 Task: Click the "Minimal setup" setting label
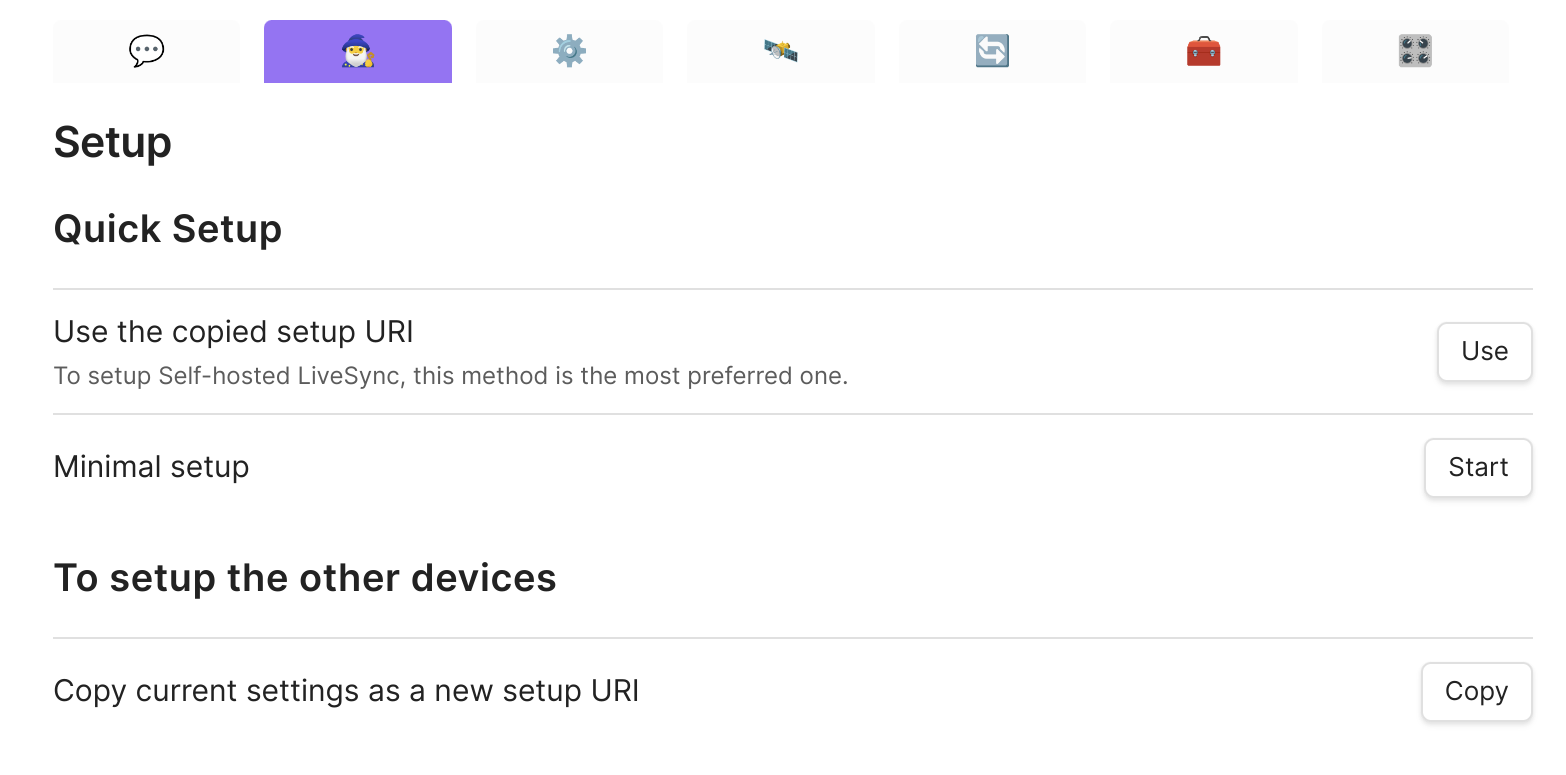(x=151, y=467)
